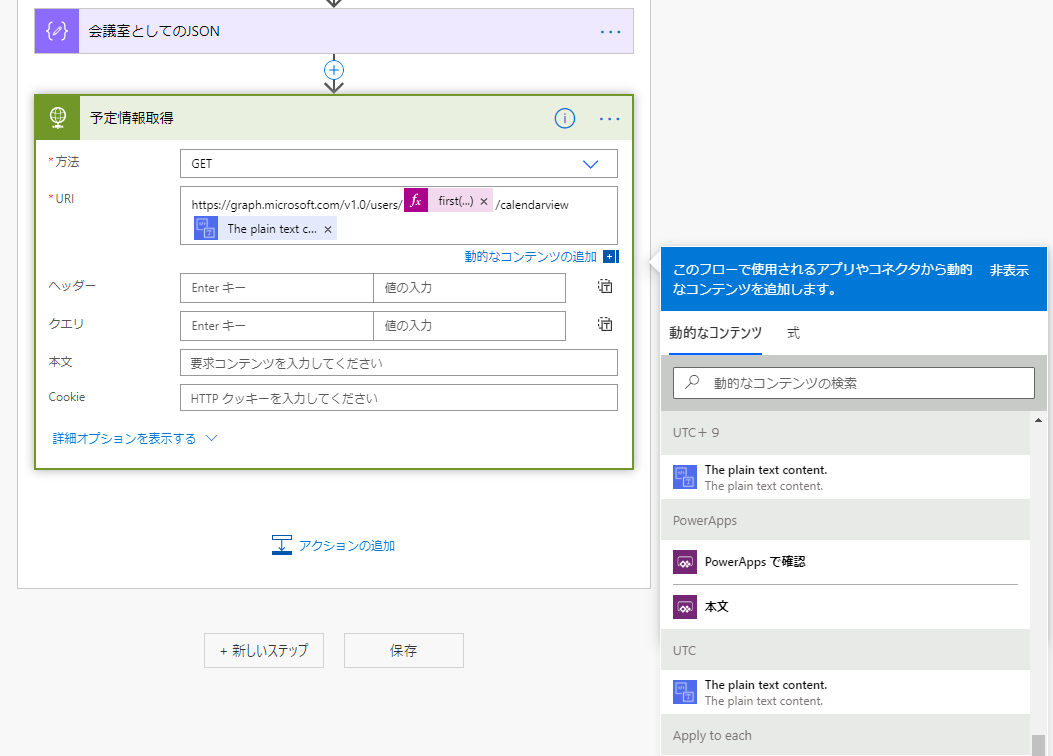Switch ヘッダー input mode via the grid icon
The width and height of the screenshot is (1053, 756).
[x=604, y=286]
